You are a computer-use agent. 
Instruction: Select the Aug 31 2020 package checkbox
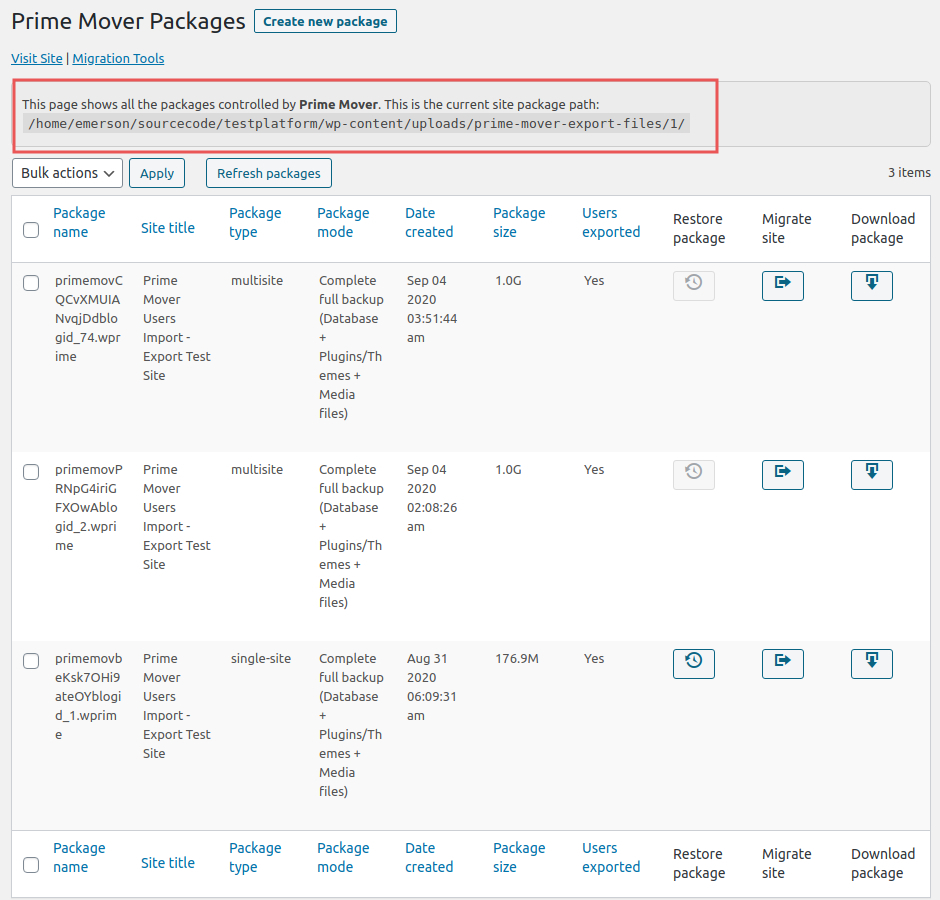point(31,661)
